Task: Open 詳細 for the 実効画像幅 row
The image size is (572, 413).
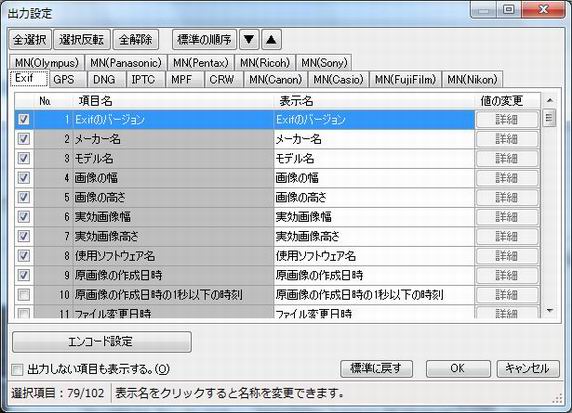Action: click(507, 217)
